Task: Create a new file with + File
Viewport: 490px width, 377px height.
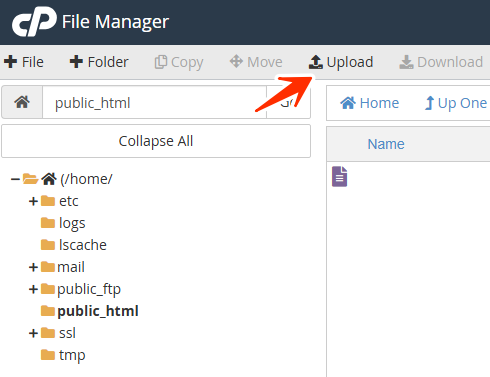Action: click(24, 62)
